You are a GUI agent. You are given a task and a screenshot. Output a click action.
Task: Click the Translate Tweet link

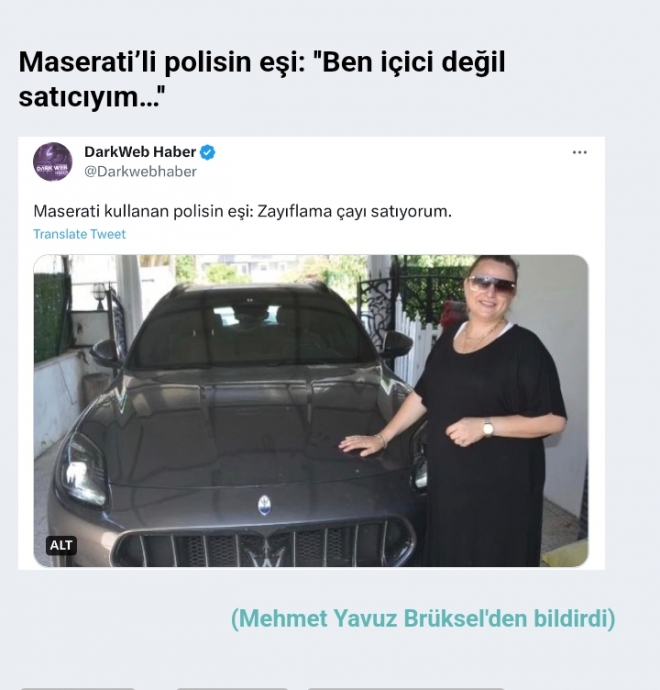[x=80, y=234]
